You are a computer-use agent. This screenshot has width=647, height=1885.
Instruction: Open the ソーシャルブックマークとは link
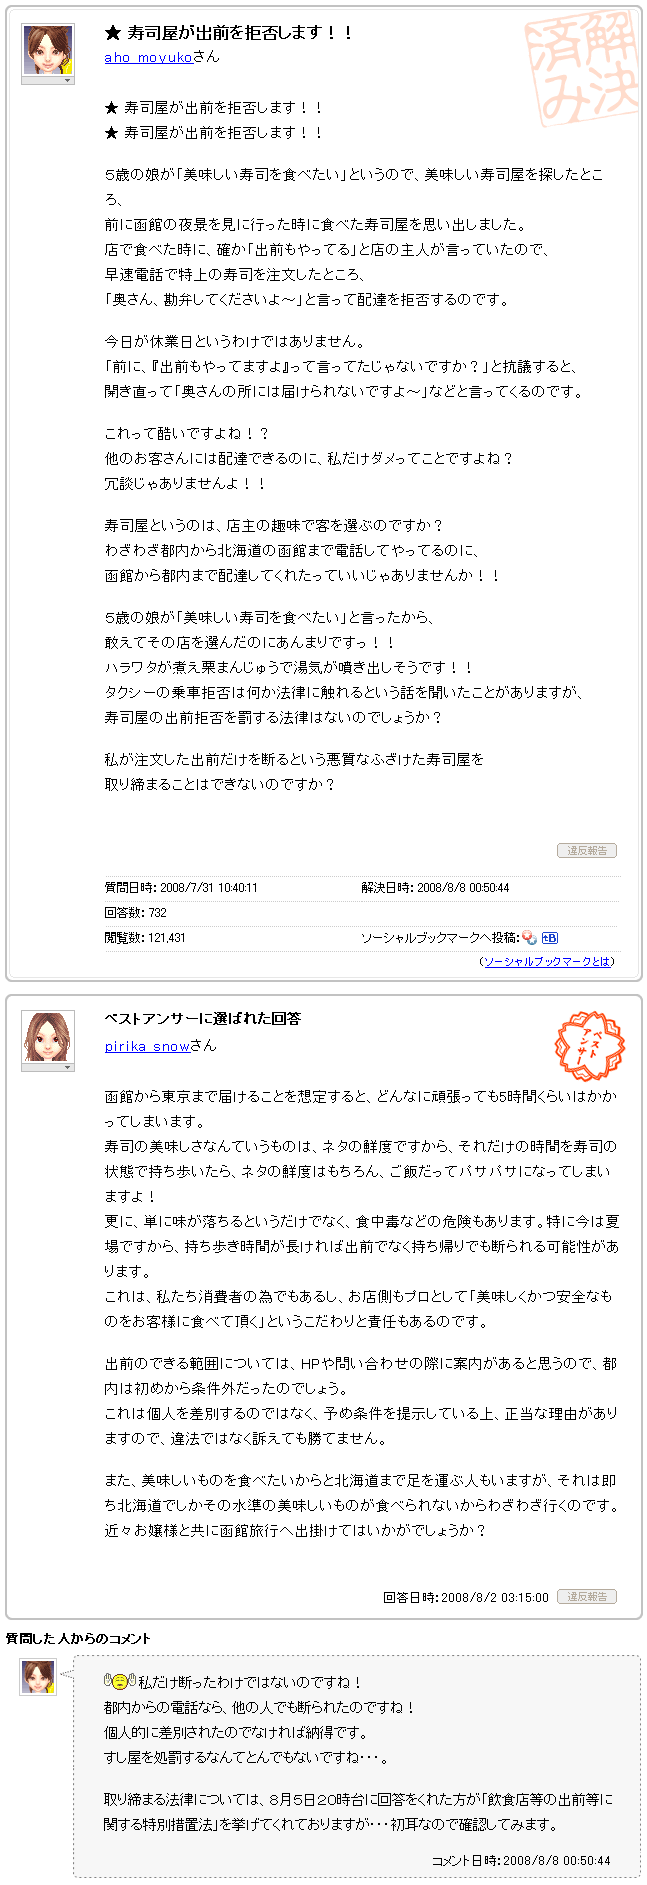click(x=547, y=961)
